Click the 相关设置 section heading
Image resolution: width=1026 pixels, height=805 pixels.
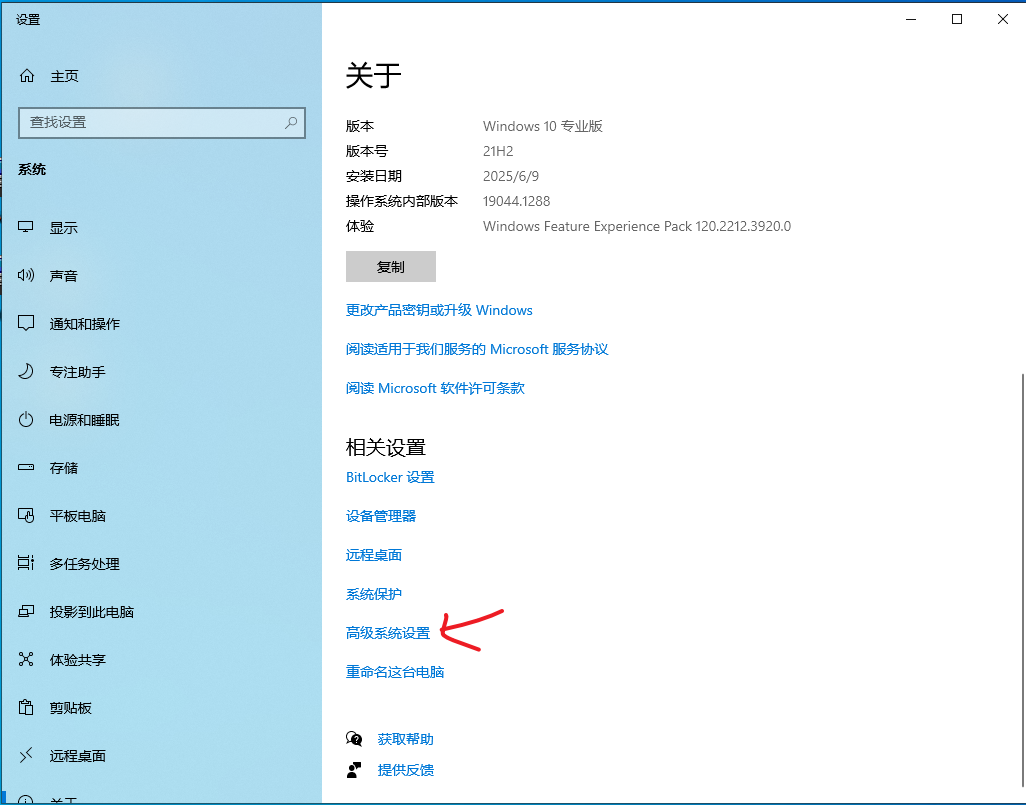(x=385, y=447)
